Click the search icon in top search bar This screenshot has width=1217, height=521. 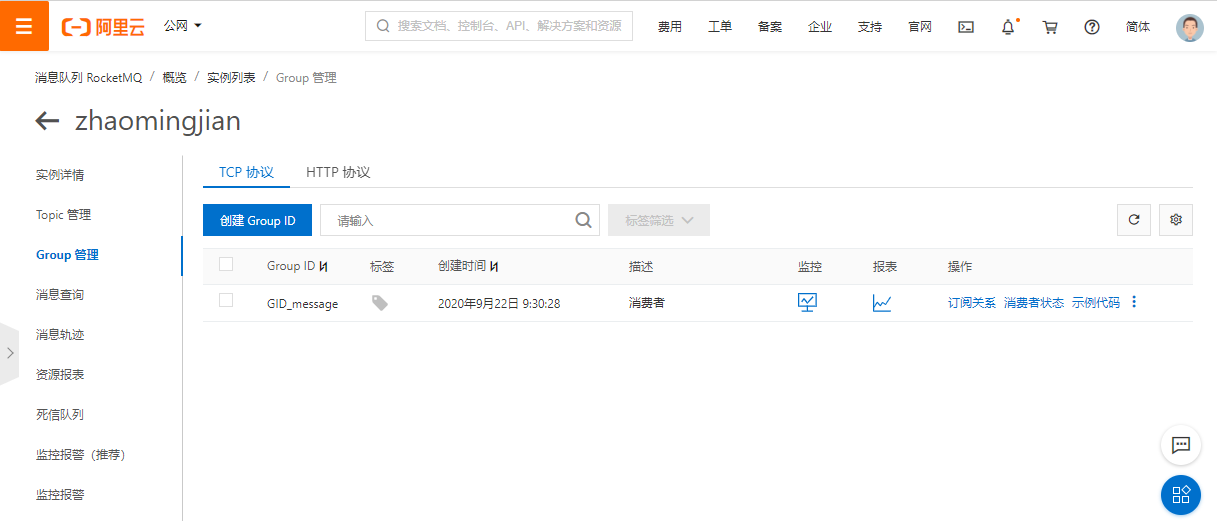click(383, 26)
